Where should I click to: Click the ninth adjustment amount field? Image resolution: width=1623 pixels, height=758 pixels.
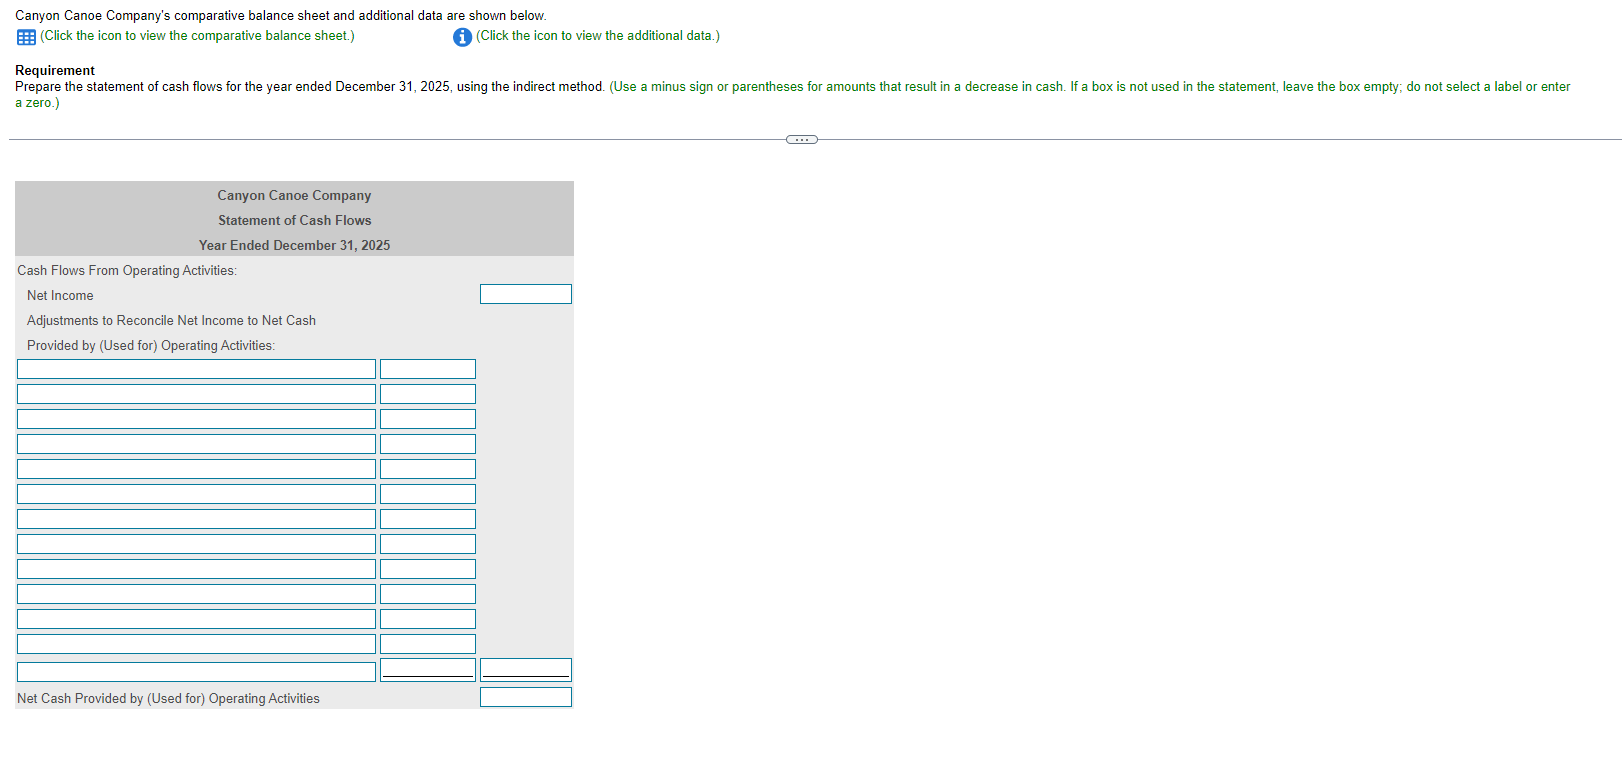428,569
